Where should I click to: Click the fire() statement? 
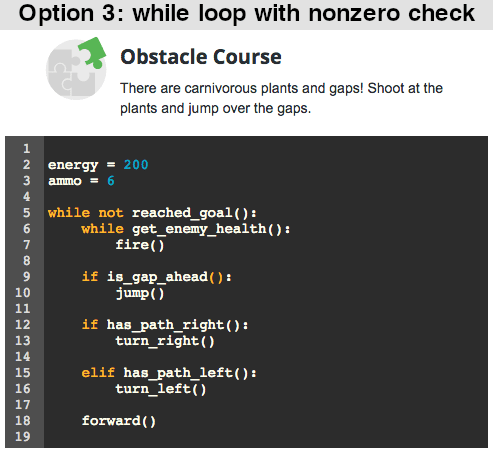coord(140,245)
